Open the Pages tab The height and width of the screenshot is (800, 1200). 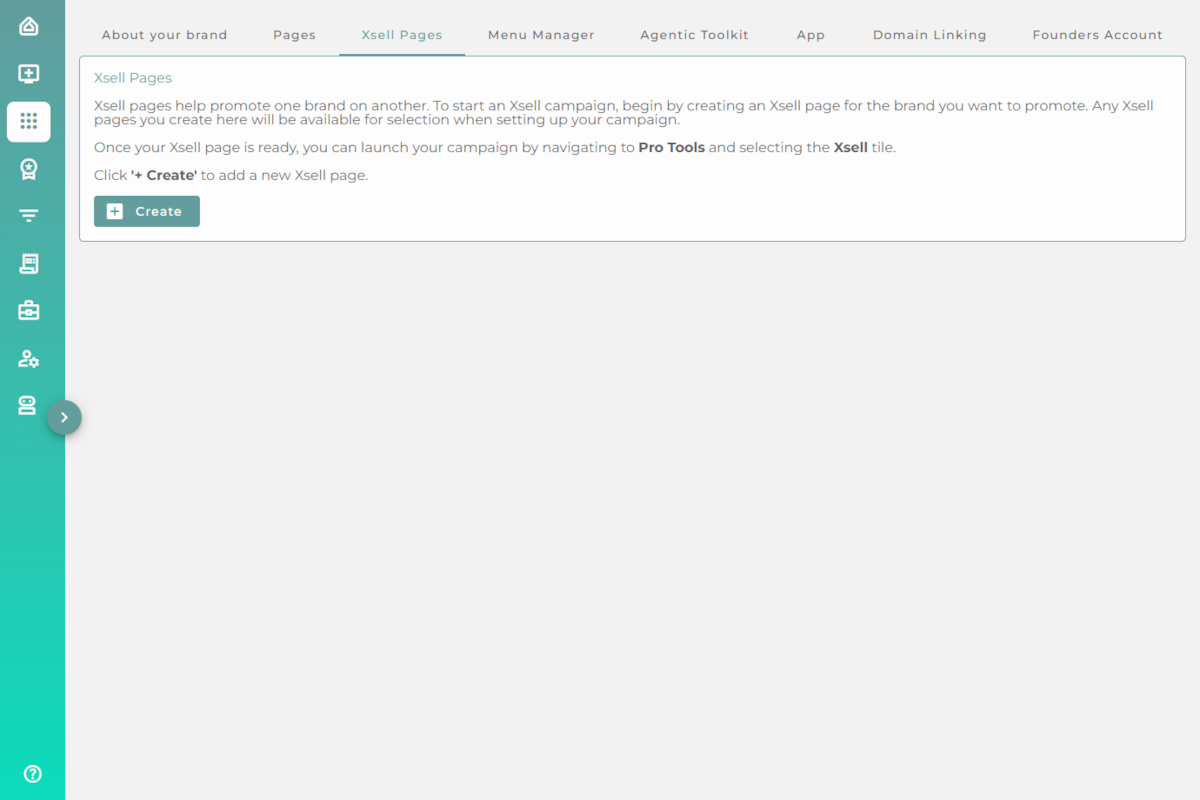pyautogui.click(x=294, y=35)
